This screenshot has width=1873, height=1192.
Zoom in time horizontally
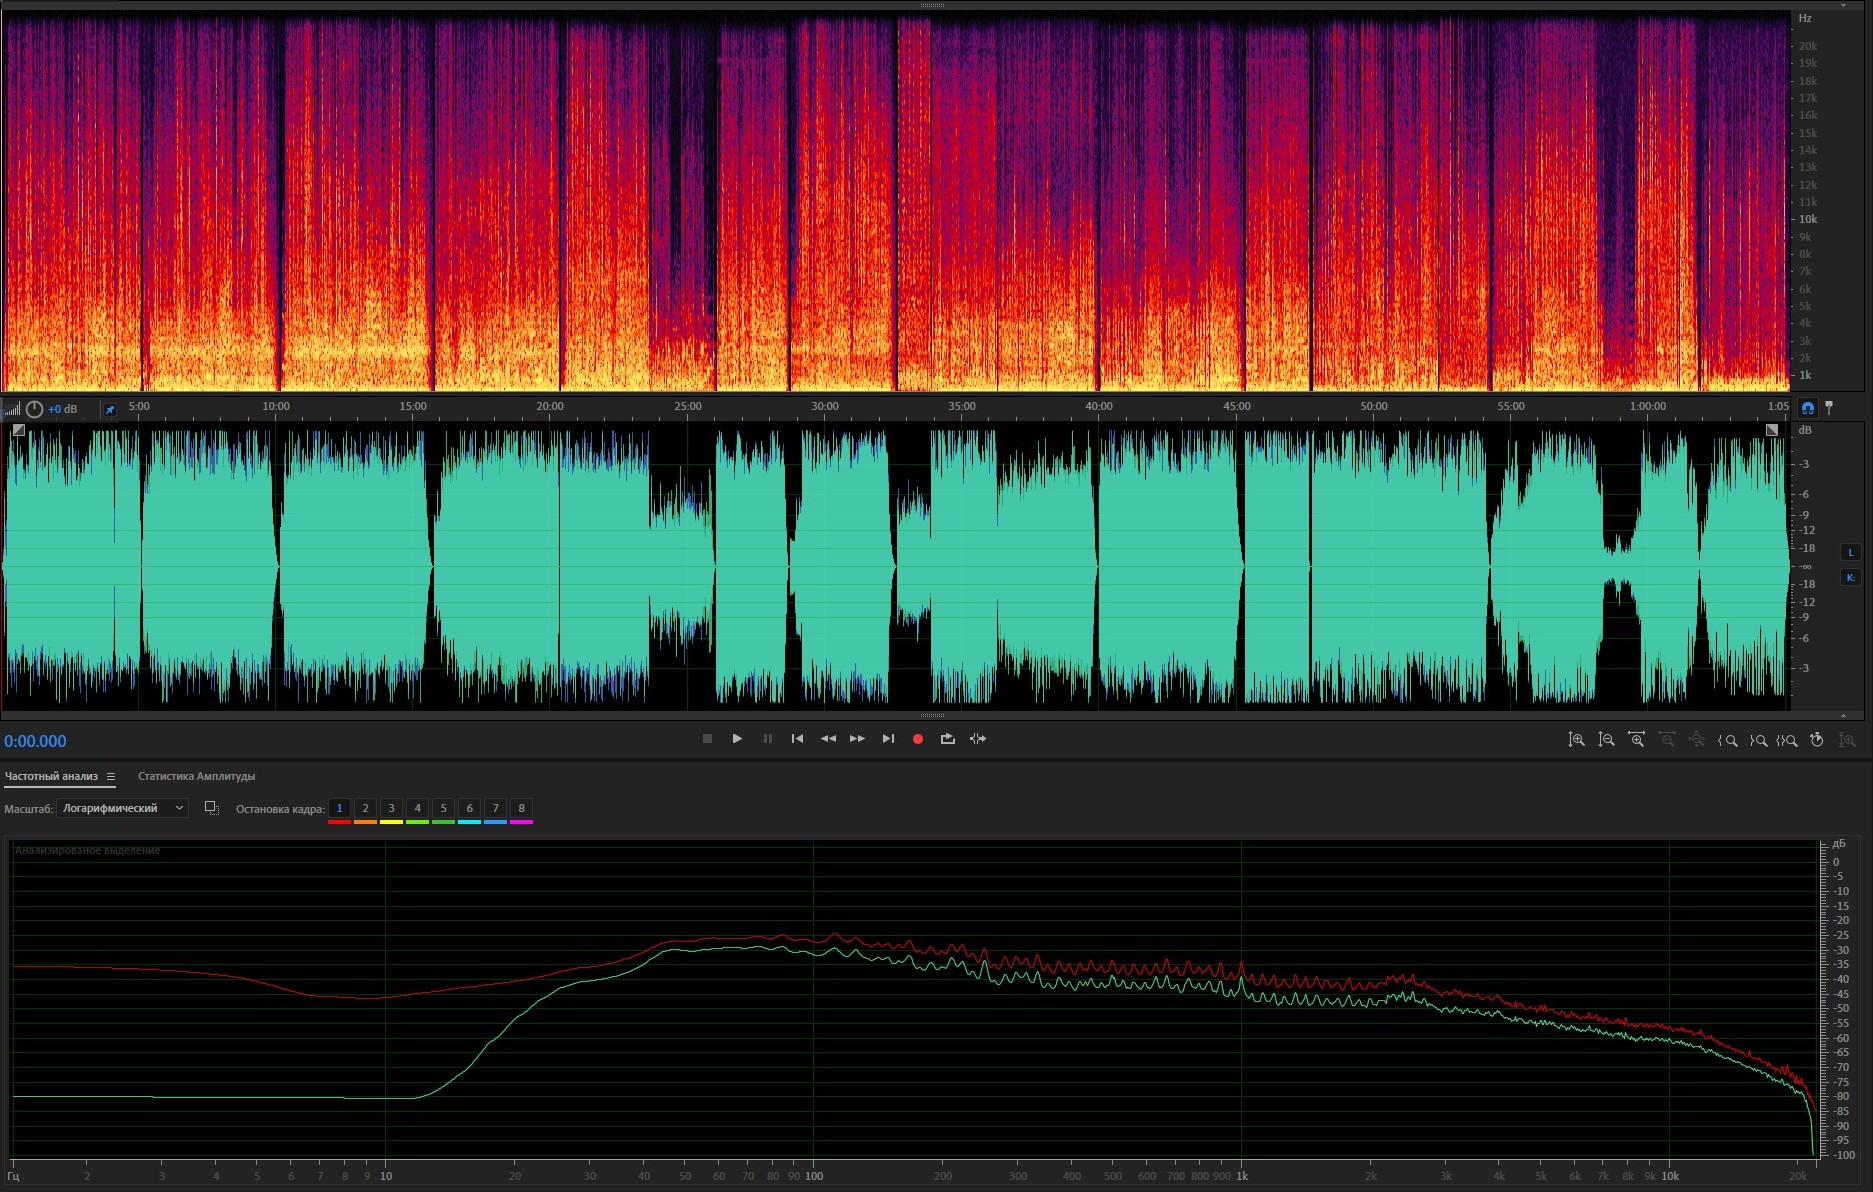[1636, 740]
